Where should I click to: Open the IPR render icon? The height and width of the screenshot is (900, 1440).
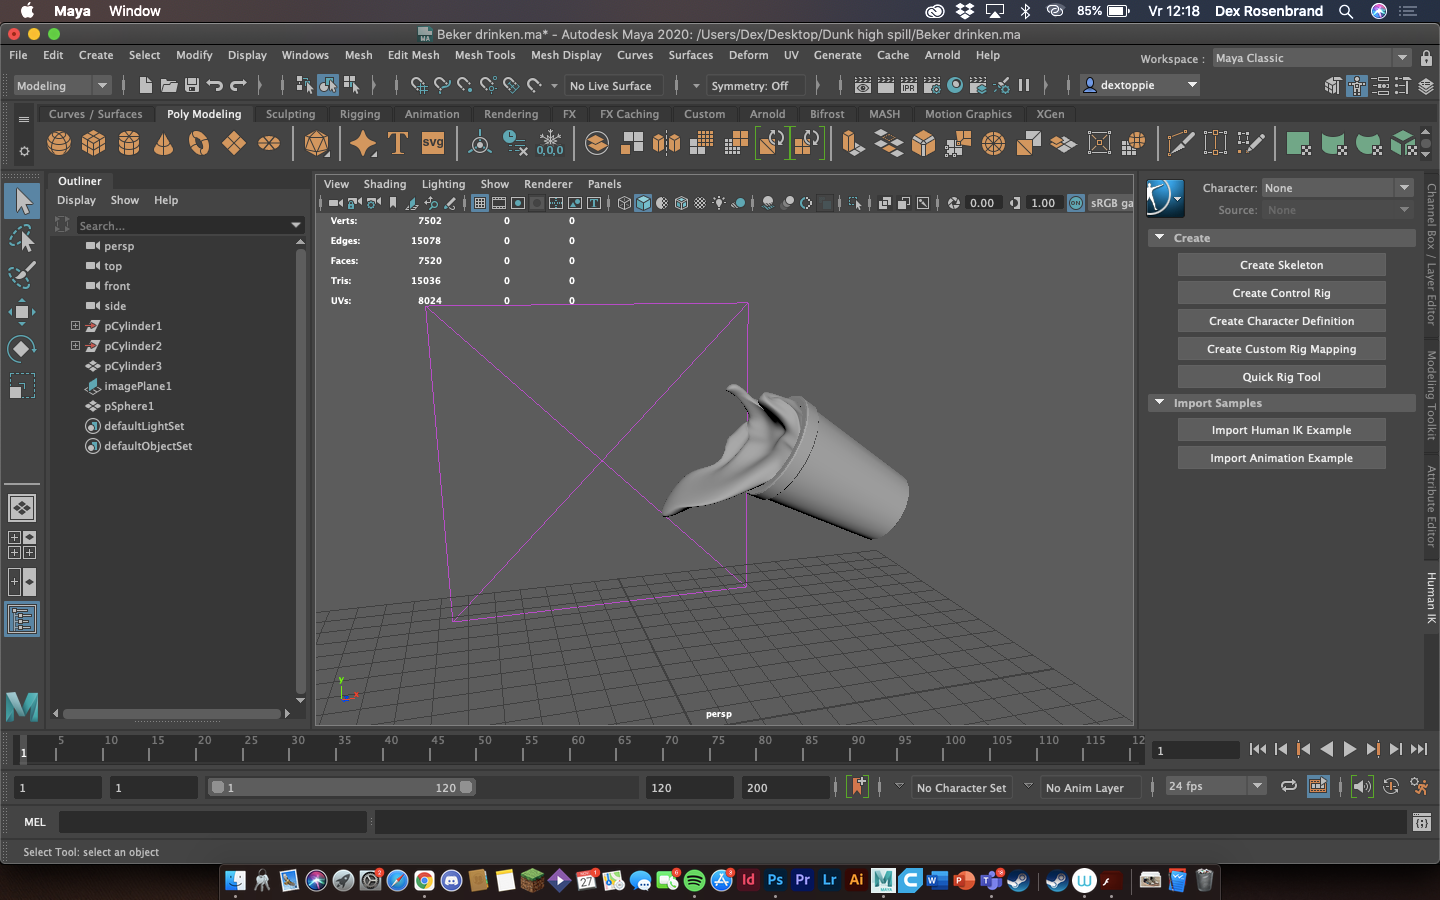click(x=908, y=86)
